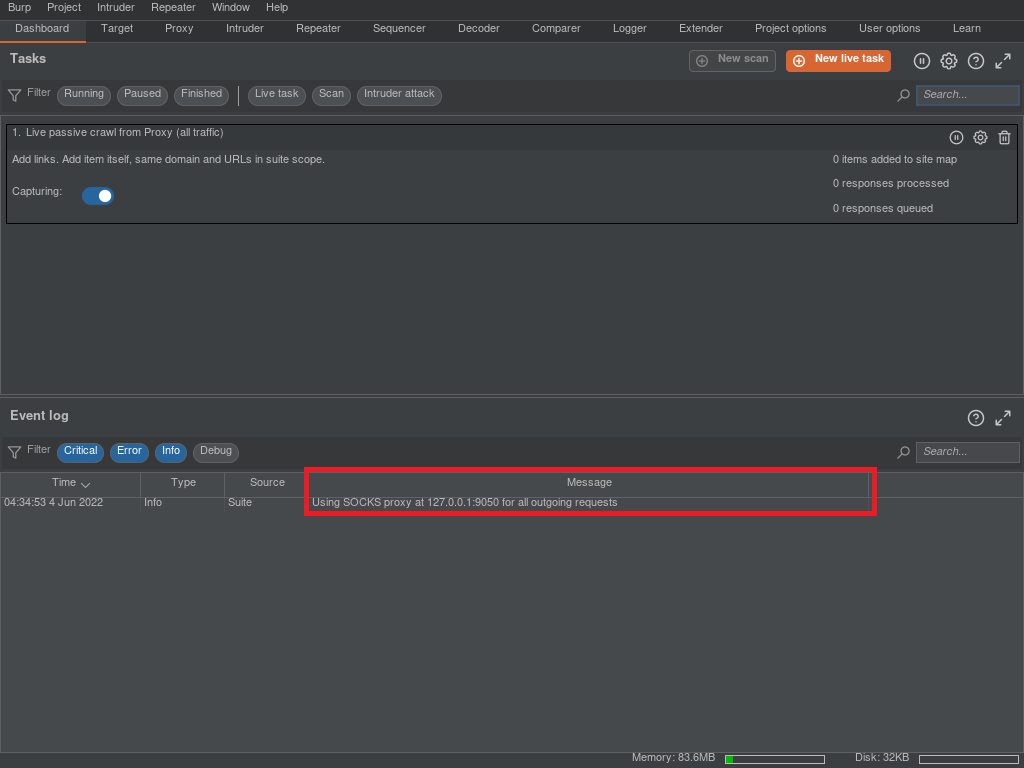Open the Burp settings gear in Tasks header
The width and height of the screenshot is (1024, 768).
948,60
